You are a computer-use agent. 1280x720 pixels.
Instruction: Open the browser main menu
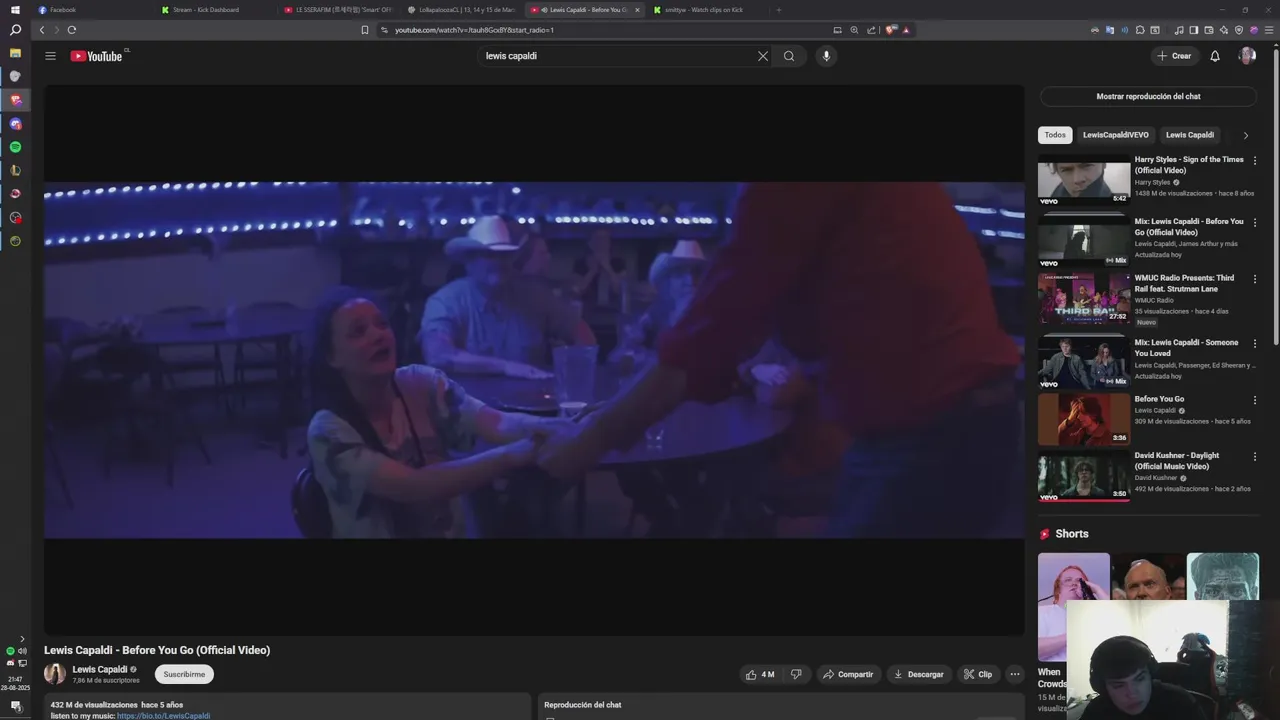(1269, 30)
